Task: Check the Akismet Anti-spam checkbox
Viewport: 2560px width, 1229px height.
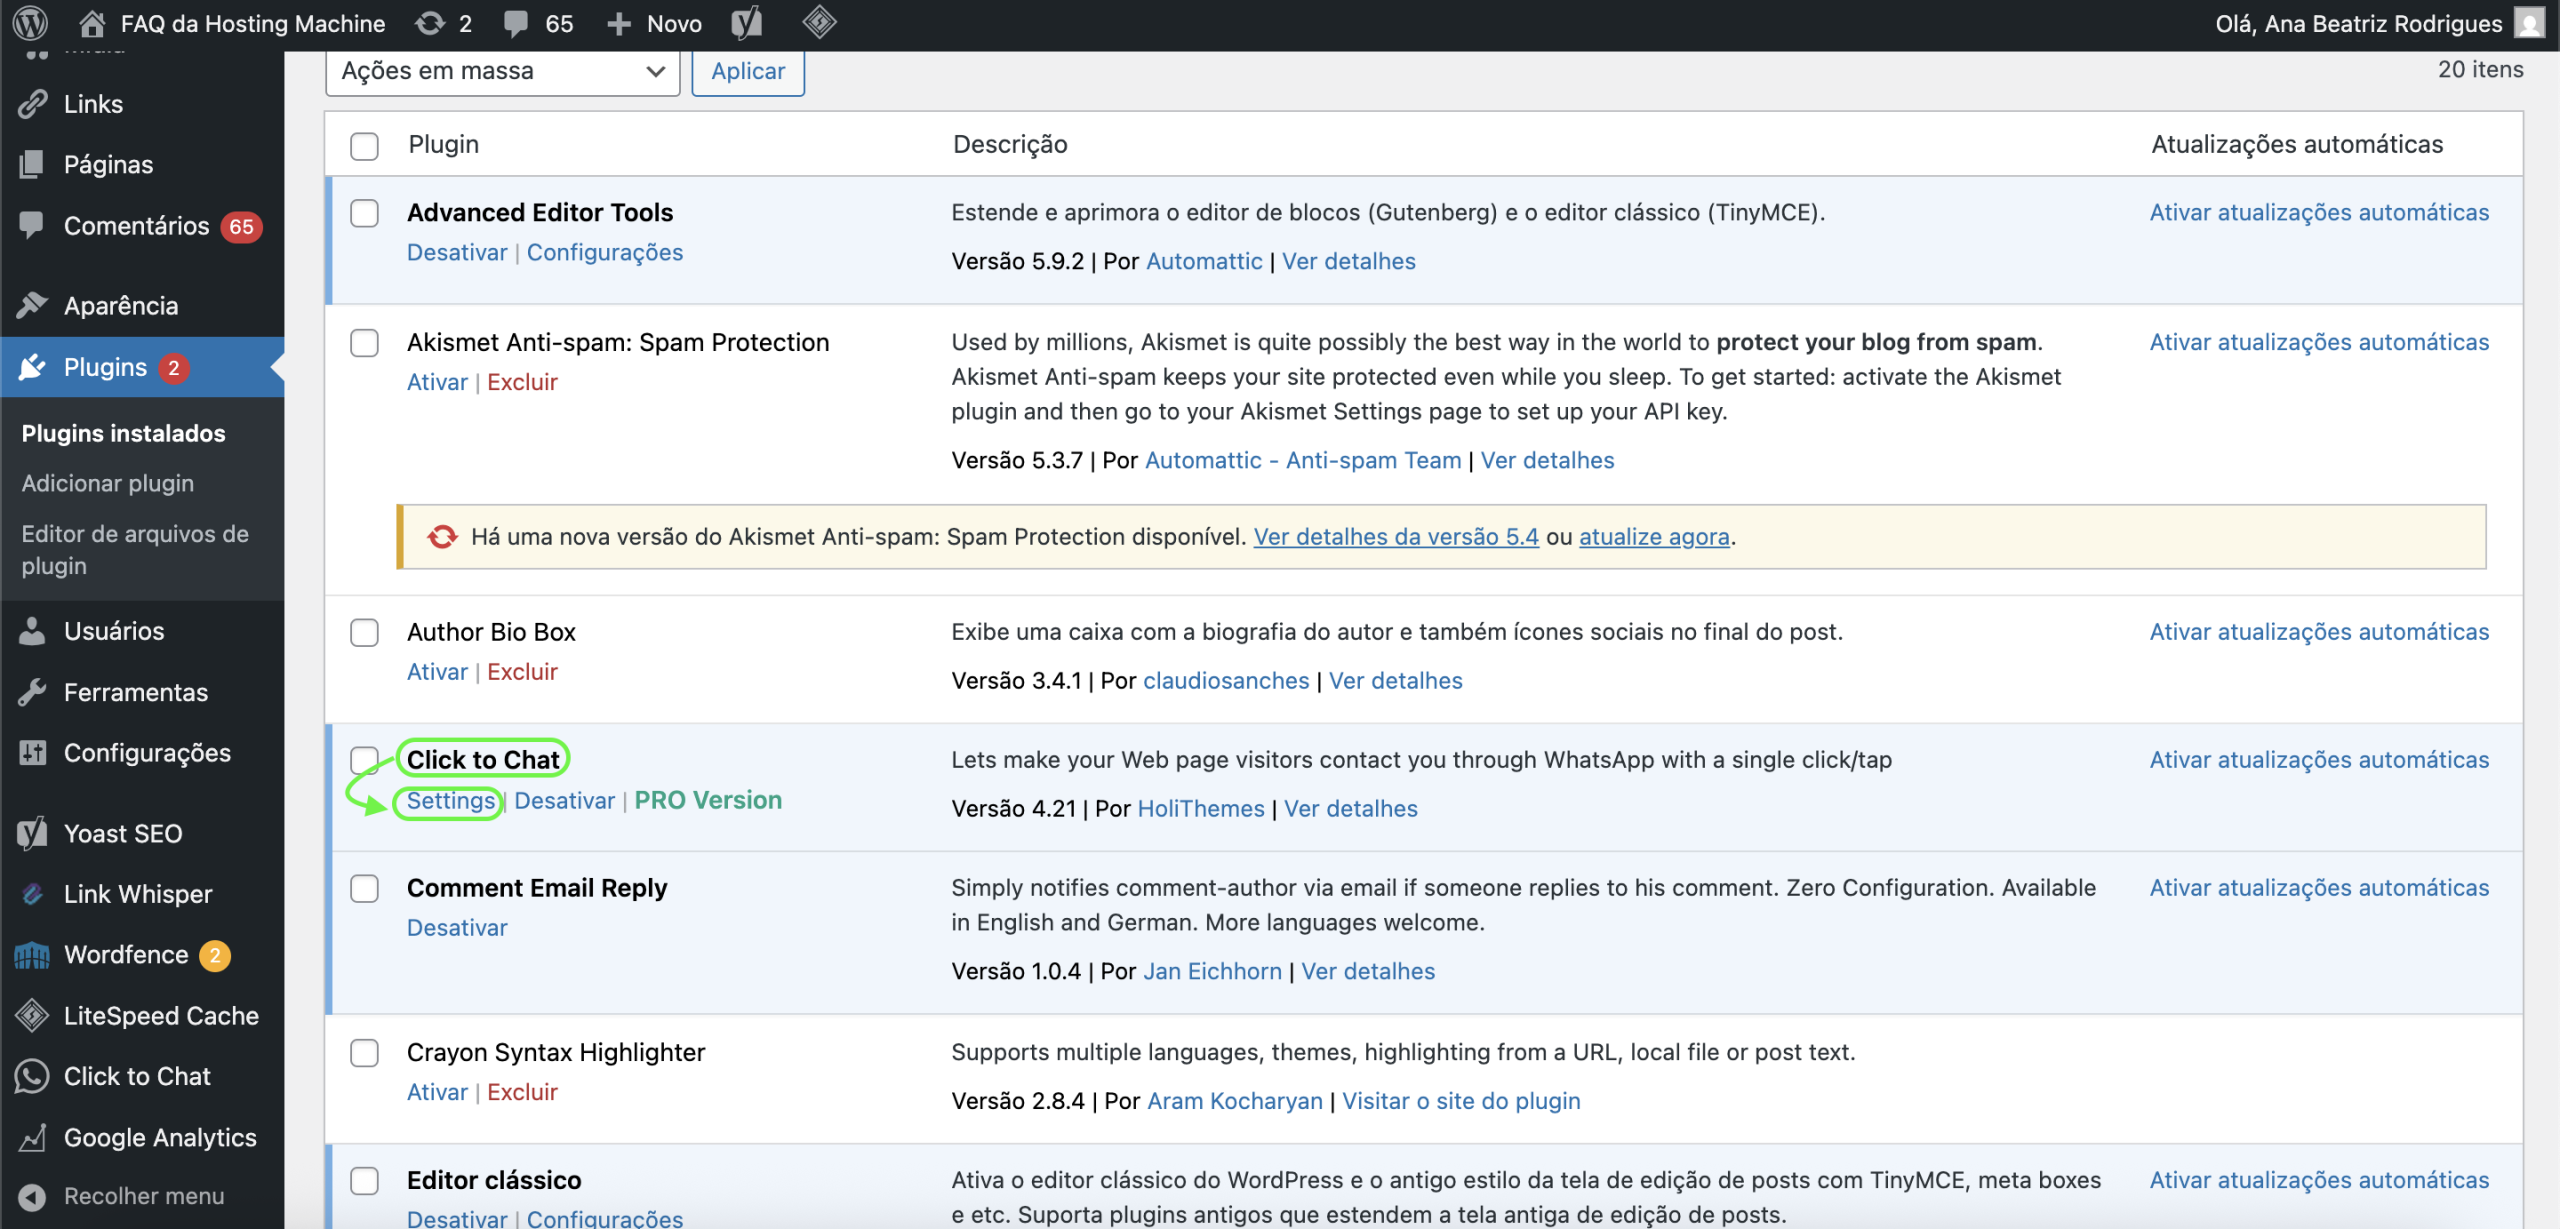Action: point(365,343)
